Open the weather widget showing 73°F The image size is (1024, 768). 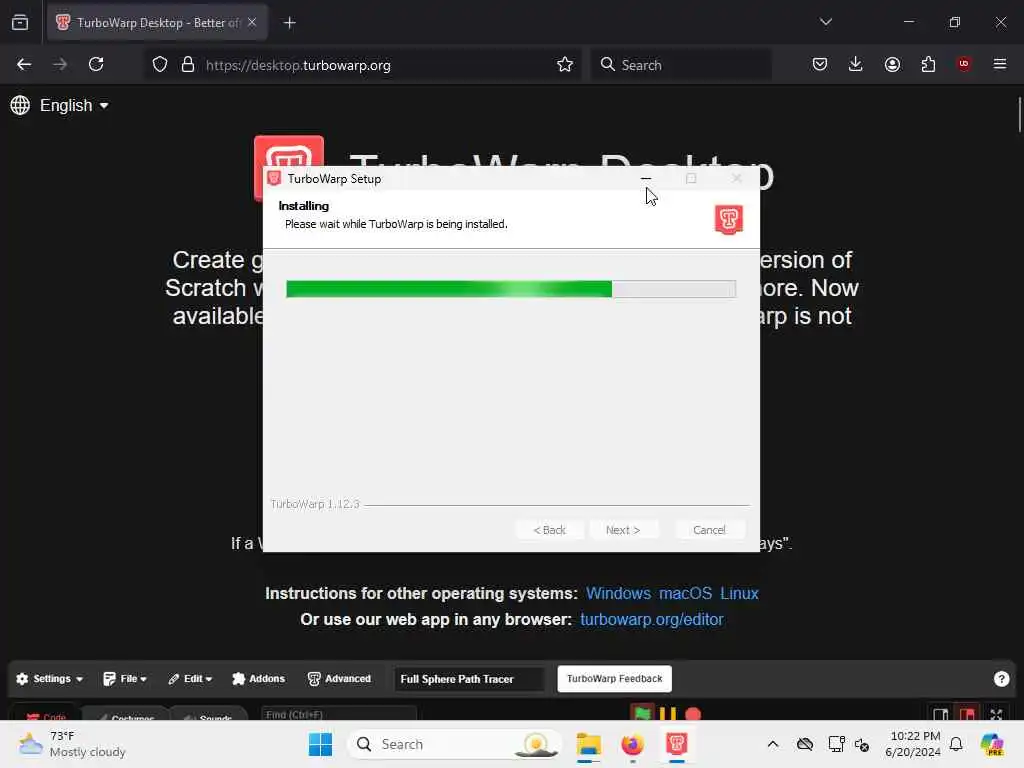coord(72,744)
